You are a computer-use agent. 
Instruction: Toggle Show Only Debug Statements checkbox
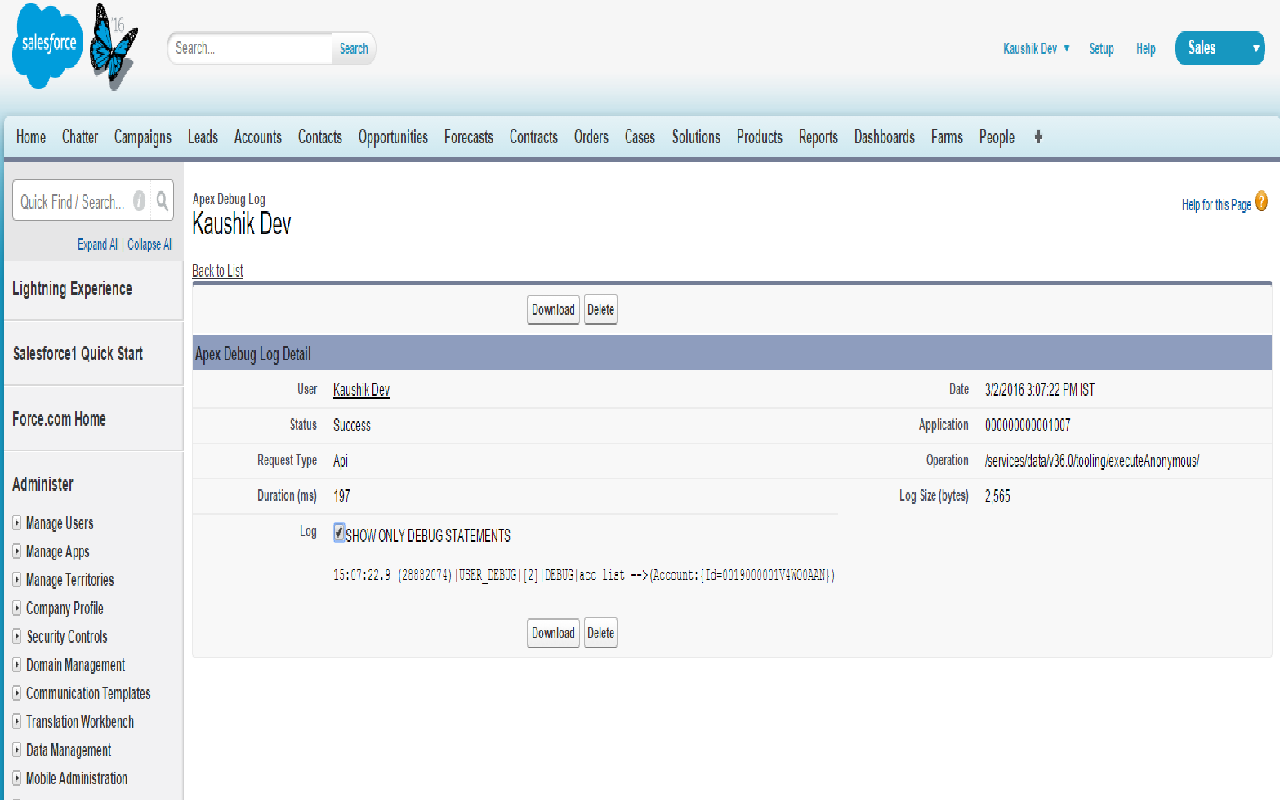point(339,533)
